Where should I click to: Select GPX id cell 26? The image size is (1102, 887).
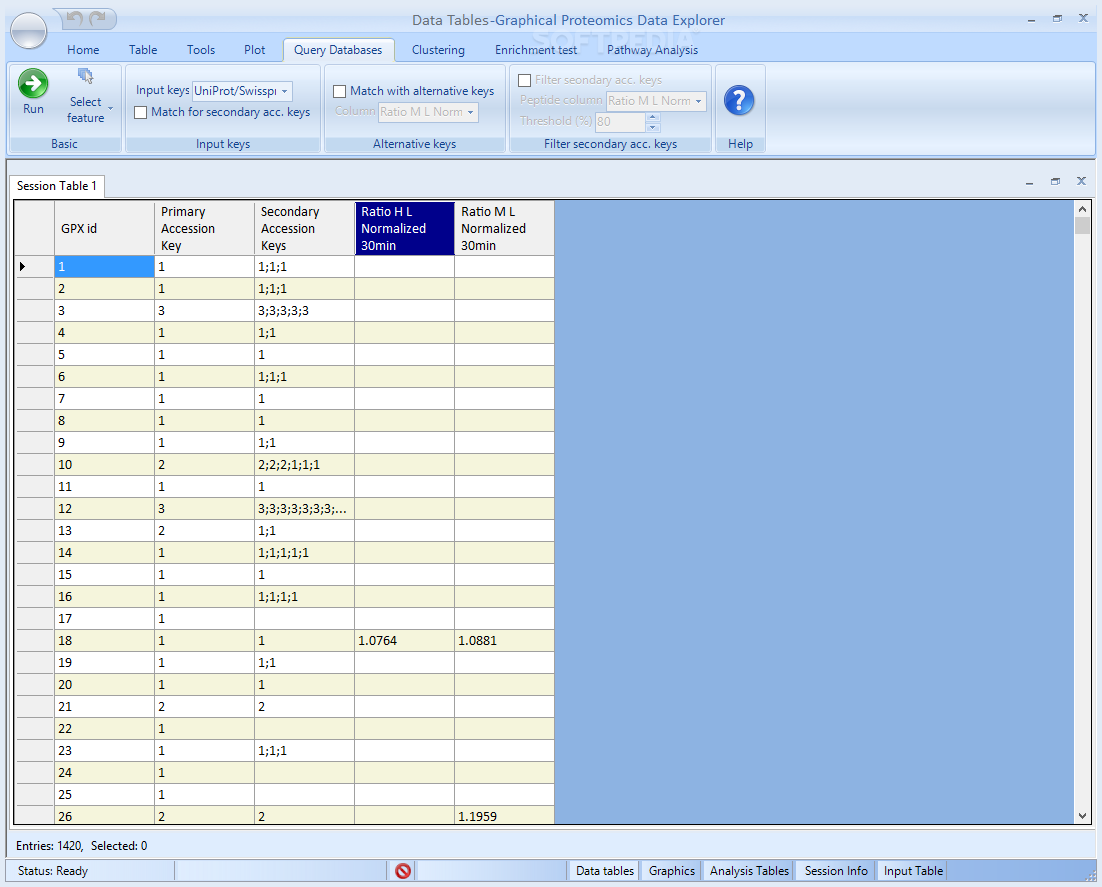tap(104, 816)
